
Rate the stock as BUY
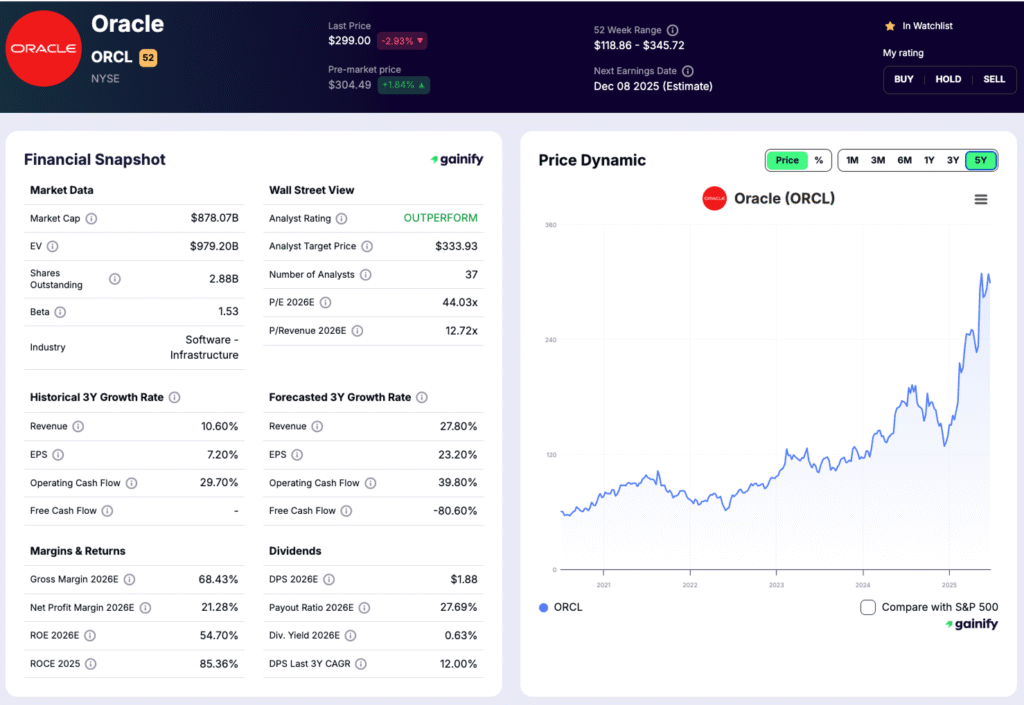(903, 79)
